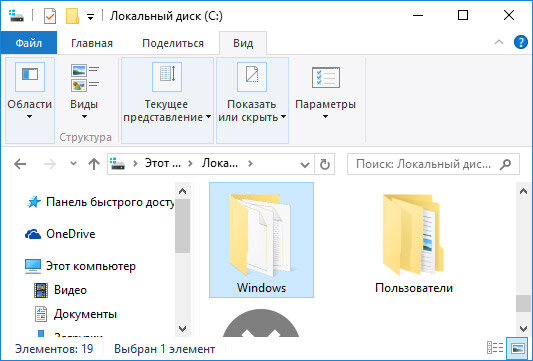This screenshot has width=533, height=361.
Task: Click 'Выбран 1 элемент' status text
Action: (x=165, y=349)
